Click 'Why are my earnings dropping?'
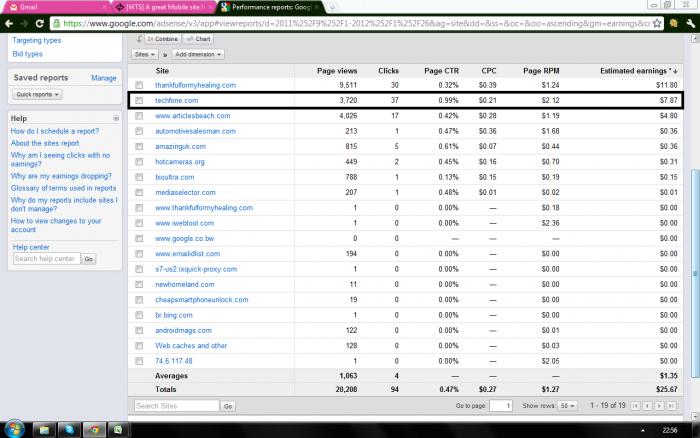 click(x=61, y=176)
